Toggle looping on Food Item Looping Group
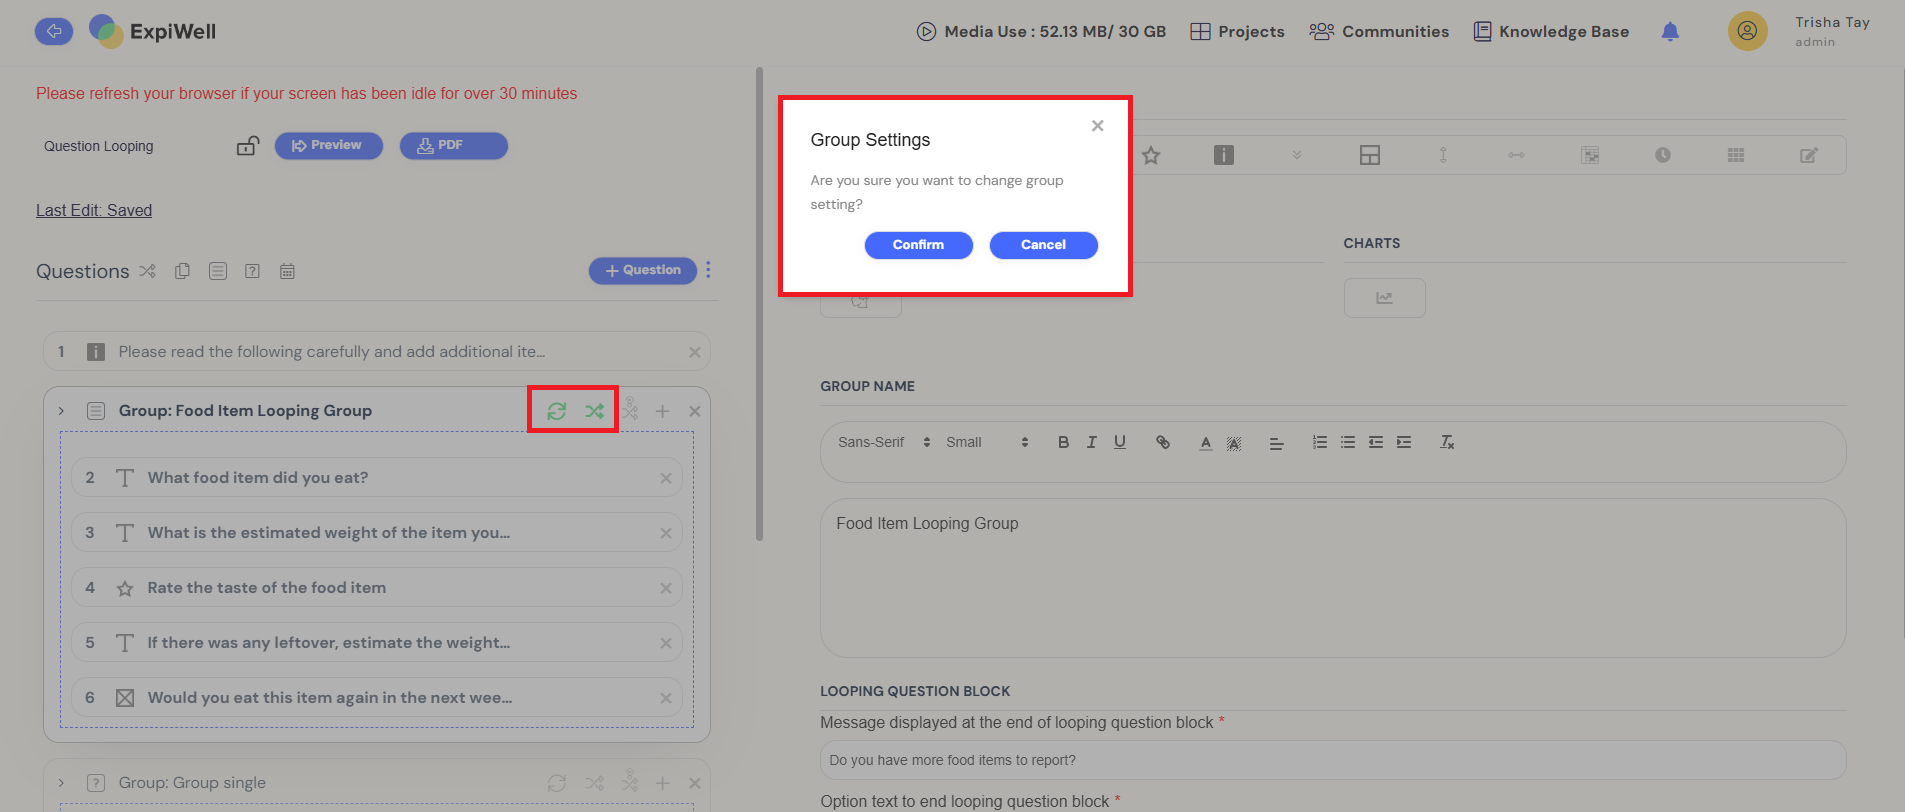Screen dimensions: 1905x812 coord(557,411)
